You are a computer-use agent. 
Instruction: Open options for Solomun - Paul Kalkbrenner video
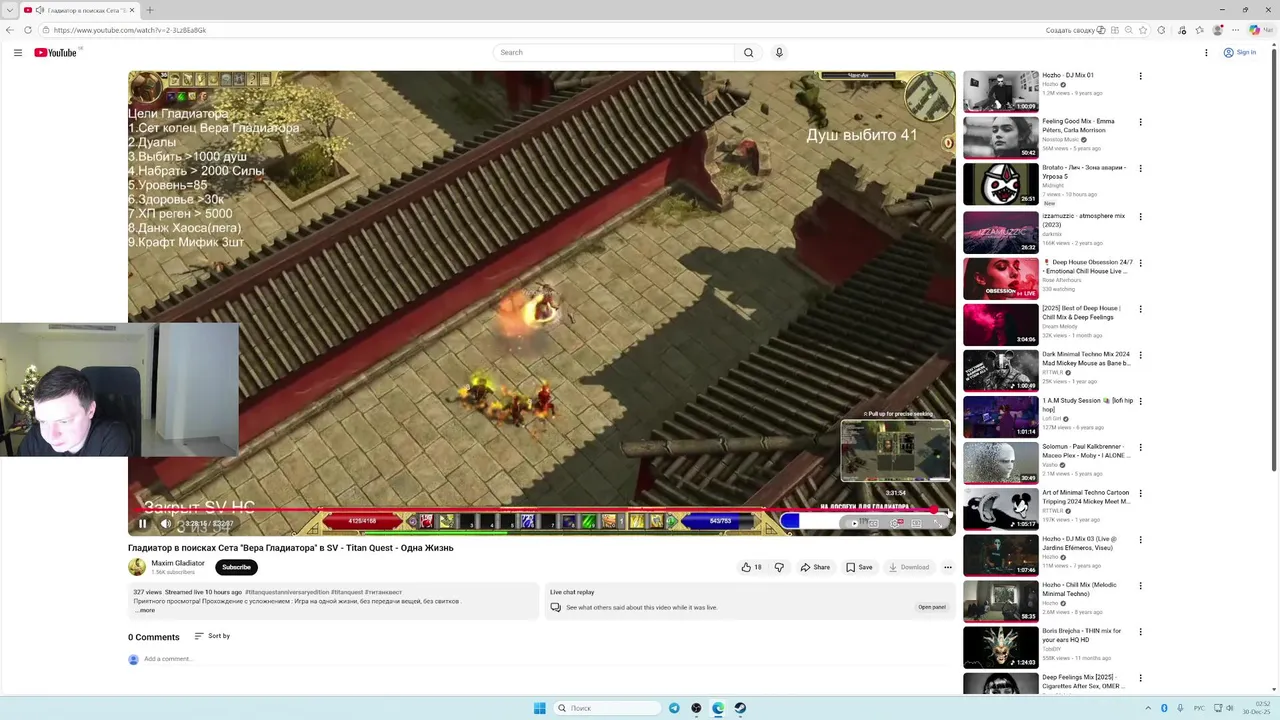[x=1140, y=447]
